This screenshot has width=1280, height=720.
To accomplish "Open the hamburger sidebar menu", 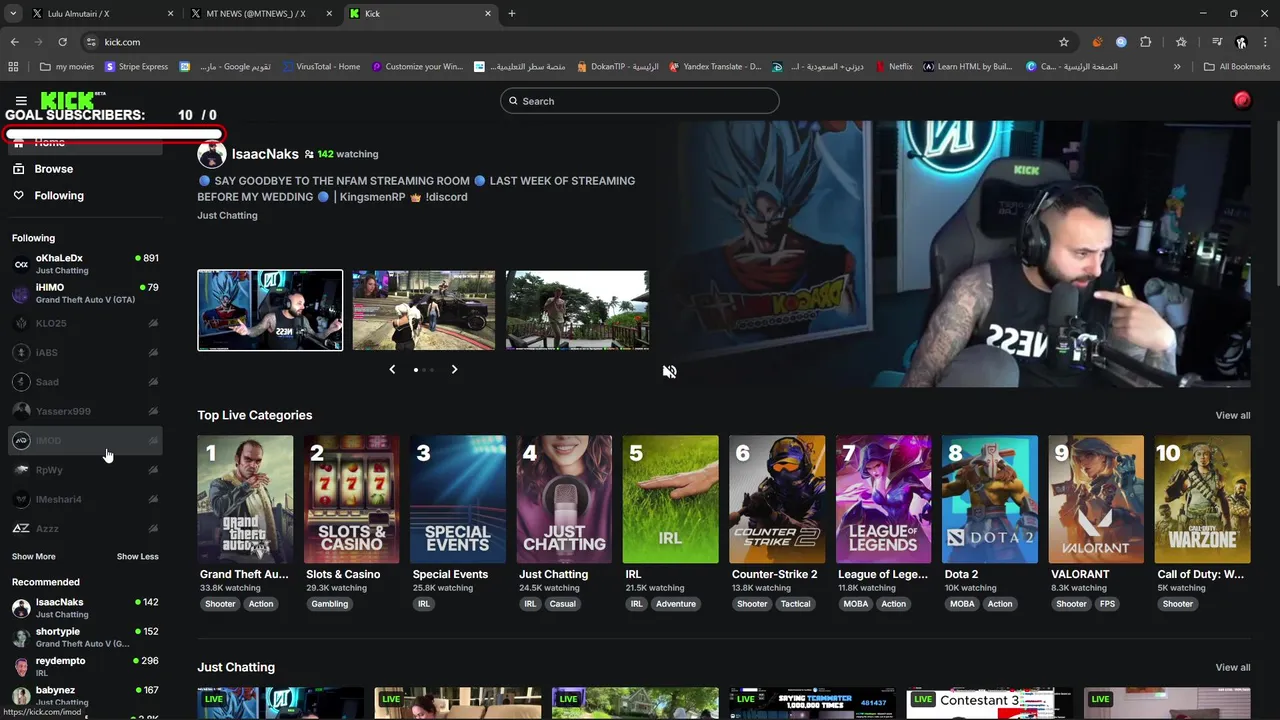I will (x=21, y=101).
